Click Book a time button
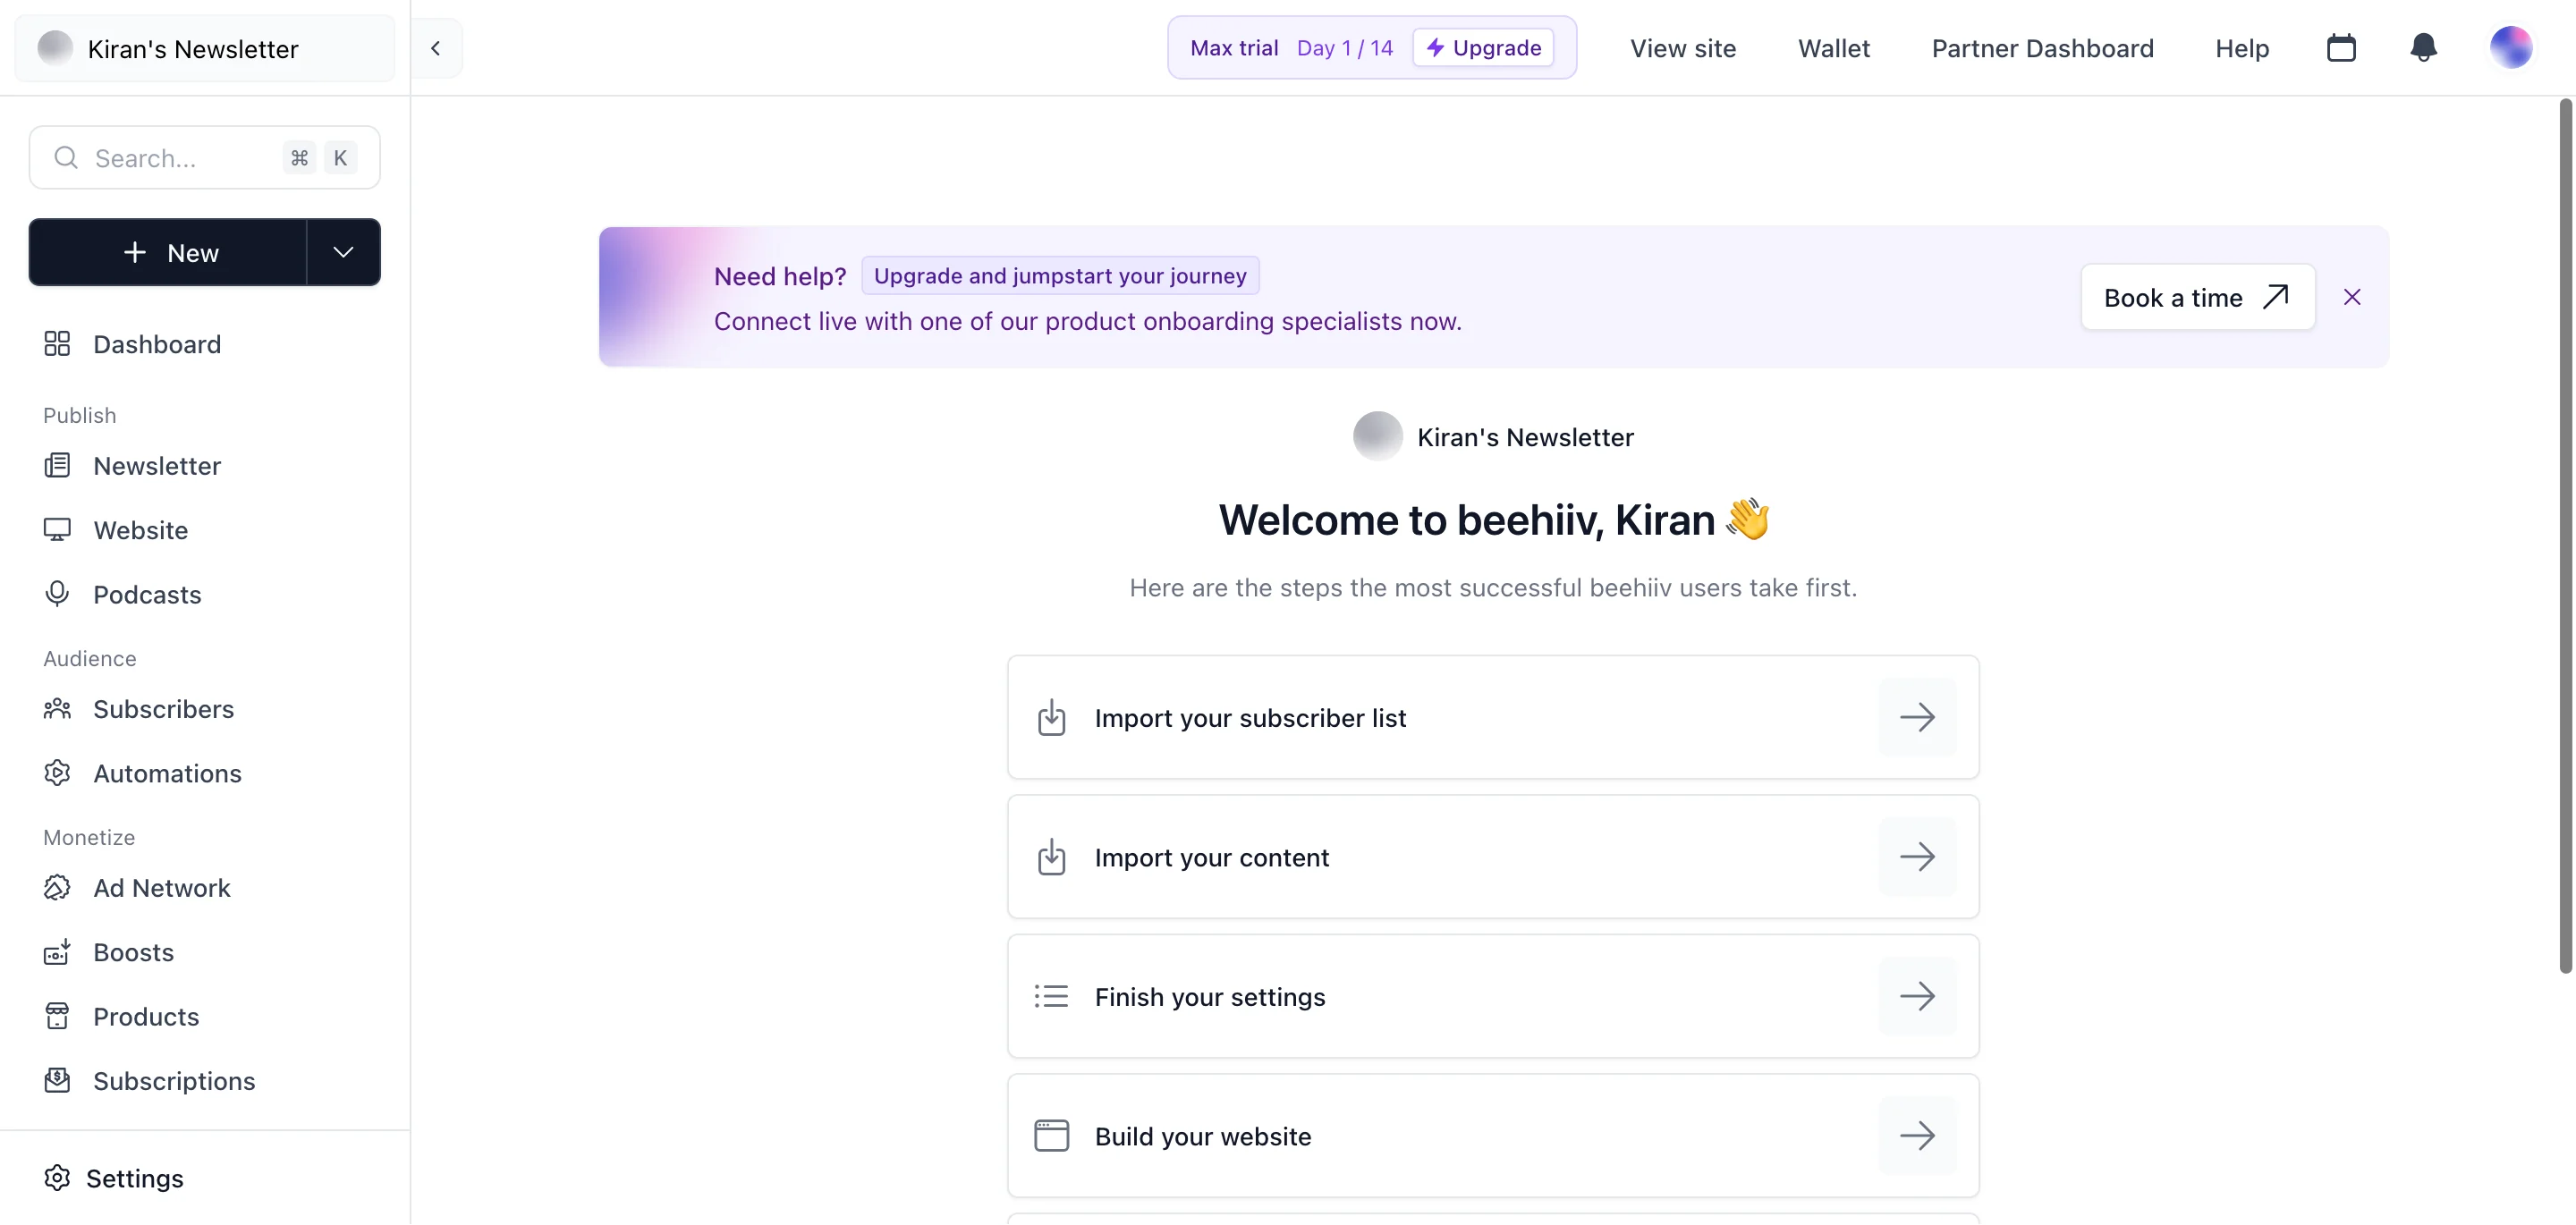Image resolution: width=2576 pixels, height=1225 pixels. click(2197, 297)
